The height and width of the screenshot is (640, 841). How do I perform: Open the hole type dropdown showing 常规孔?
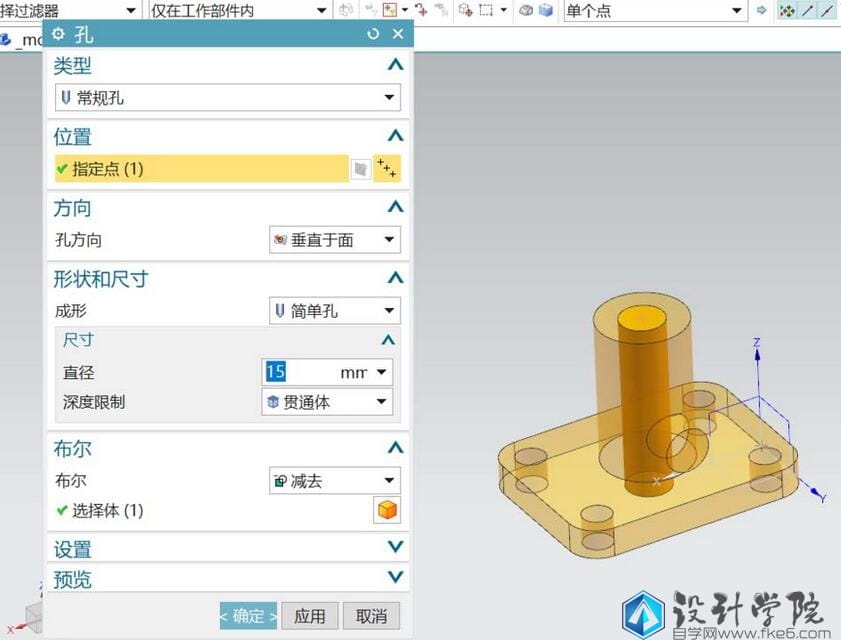pyautogui.click(x=228, y=98)
